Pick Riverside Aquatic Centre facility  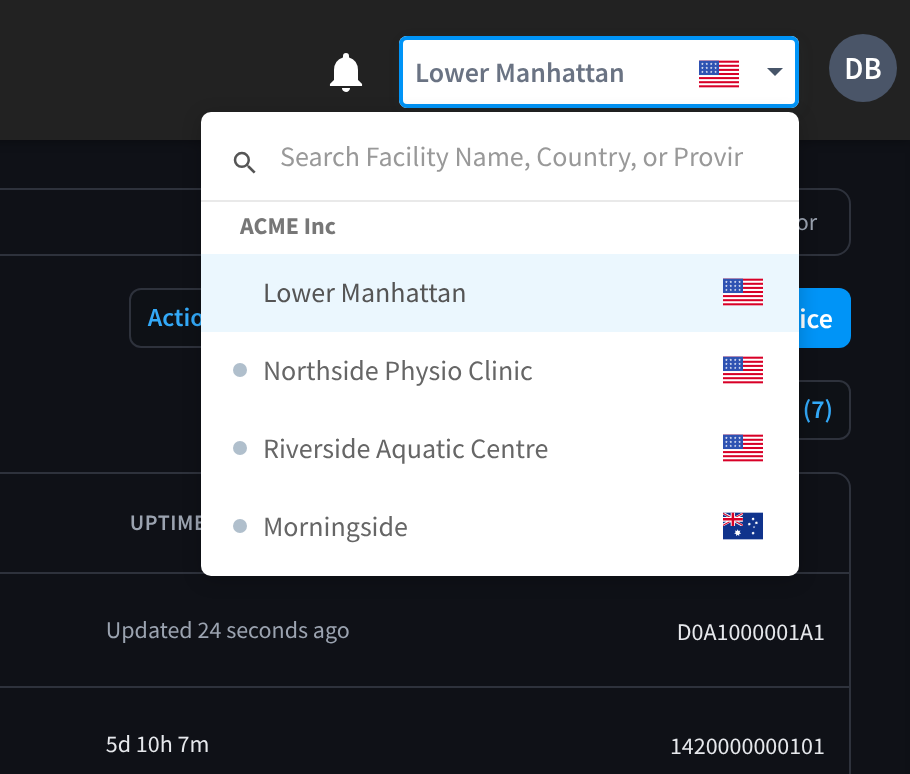(x=500, y=449)
